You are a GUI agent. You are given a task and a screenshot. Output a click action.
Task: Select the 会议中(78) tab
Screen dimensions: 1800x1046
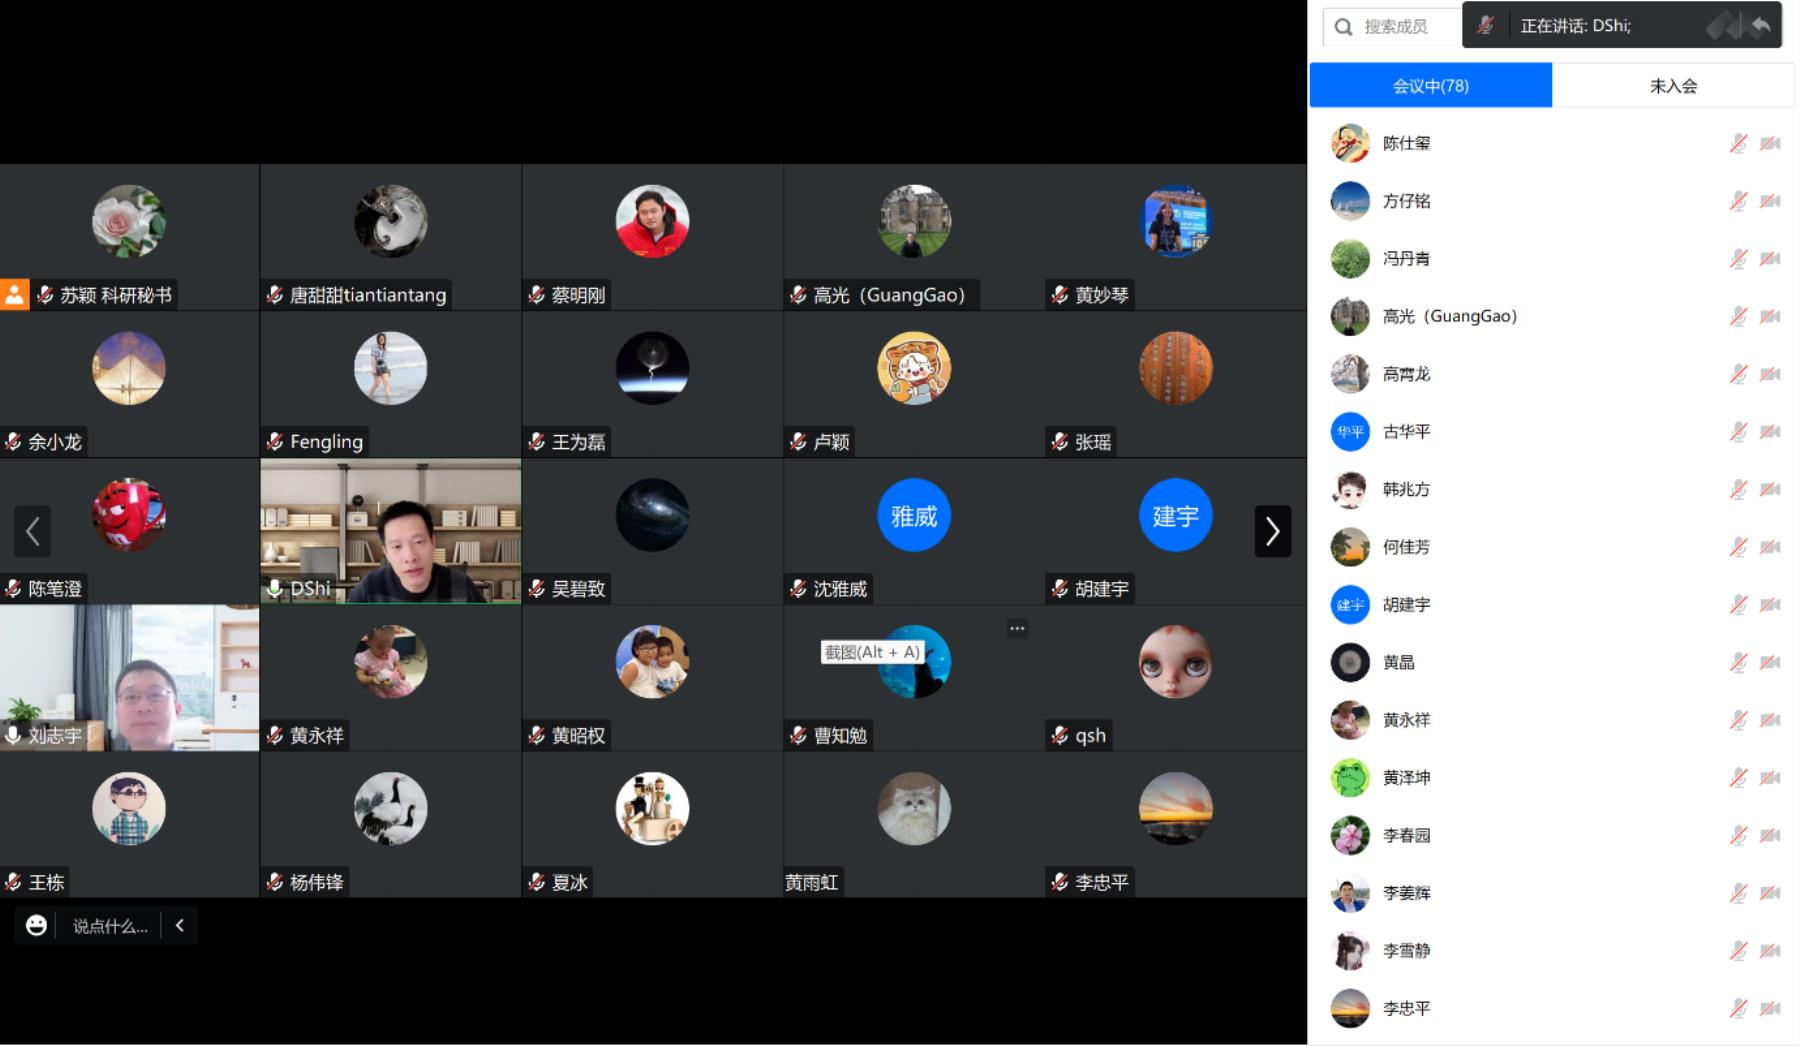(1430, 86)
